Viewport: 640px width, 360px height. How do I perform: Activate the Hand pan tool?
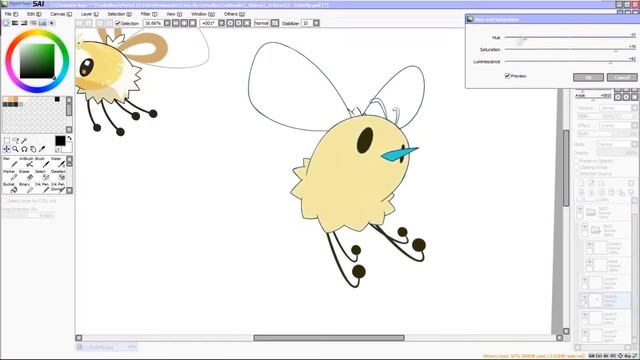tap(33, 149)
